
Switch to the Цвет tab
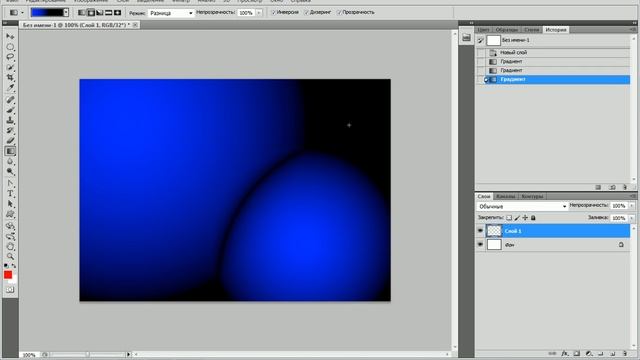[483, 30]
